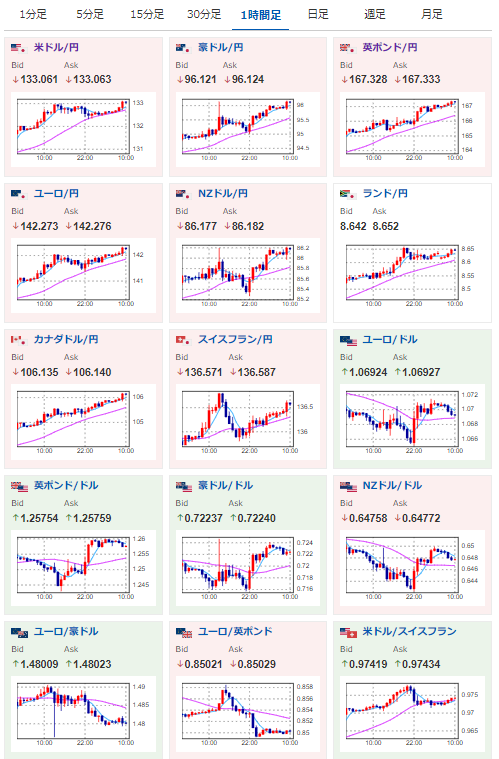499x759 pixels.
Task: Select the 日足 timeframe tab
Action: tap(318, 15)
